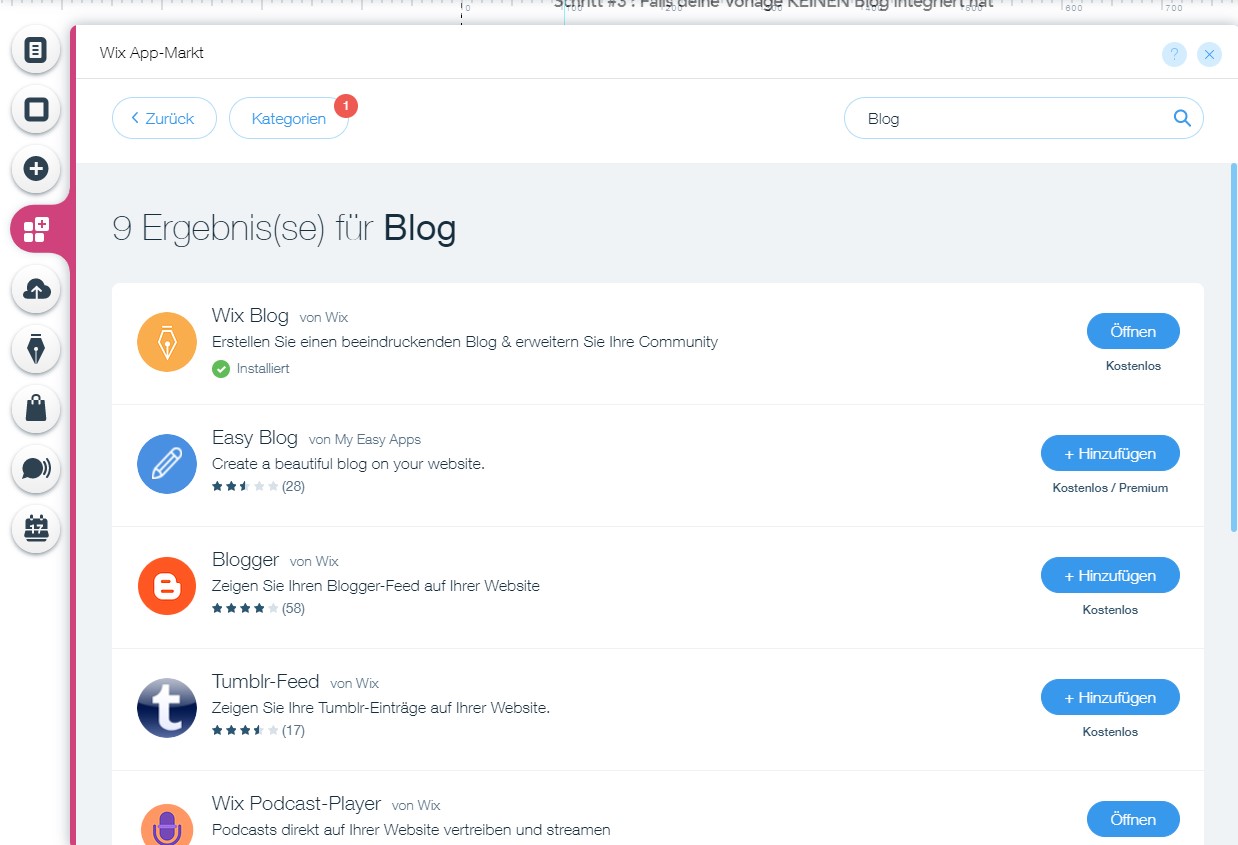The width and height of the screenshot is (1238, 845).
Task: Hinzufügen the Blogger feed app
Action: click(1110, 575)
